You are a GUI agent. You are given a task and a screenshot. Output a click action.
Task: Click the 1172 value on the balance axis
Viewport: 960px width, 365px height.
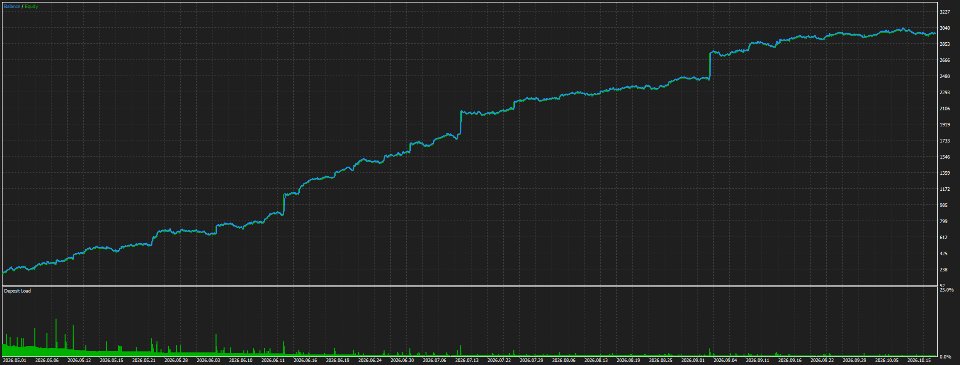(x=945, y=189)
